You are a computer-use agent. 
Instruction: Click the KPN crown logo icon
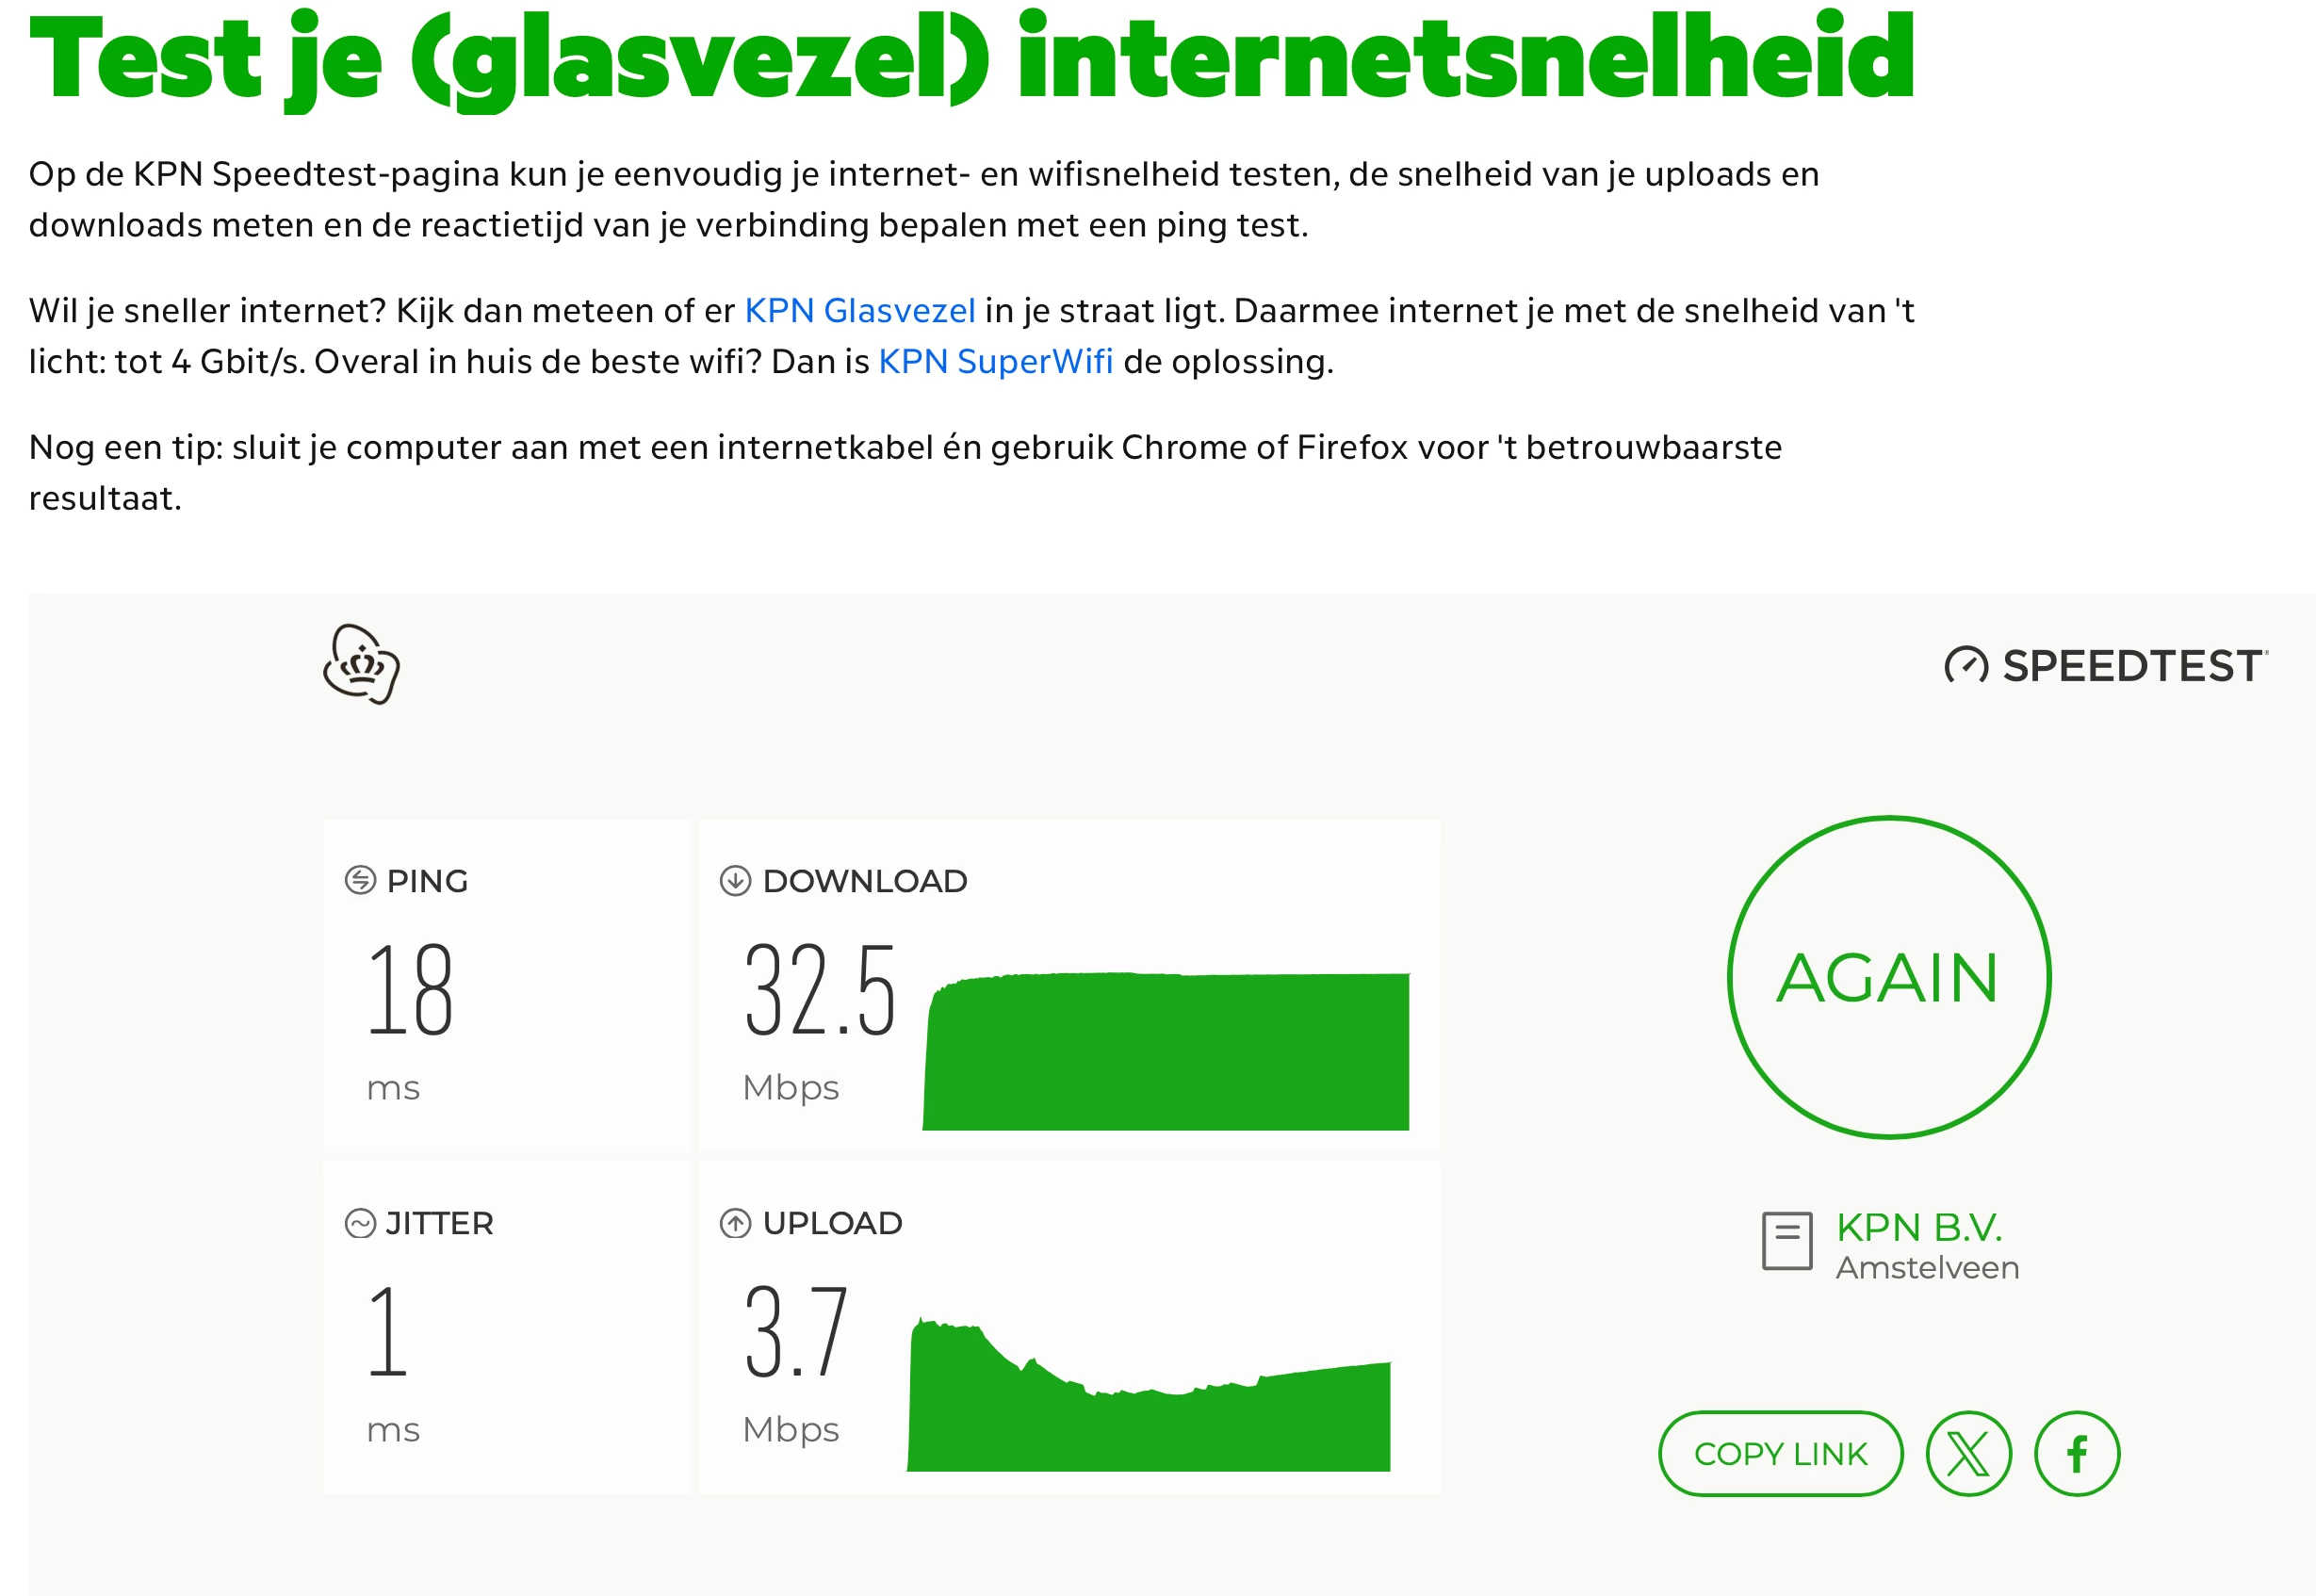pyautogui.click(x=361, y=665)
